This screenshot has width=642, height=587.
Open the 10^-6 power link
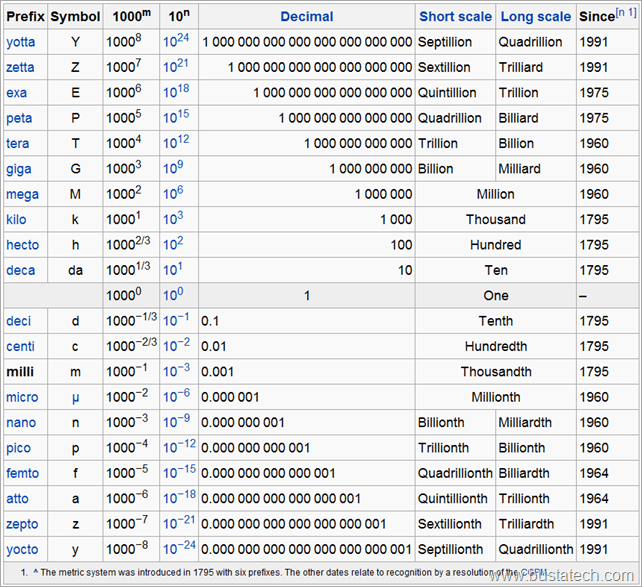(176, 396)
